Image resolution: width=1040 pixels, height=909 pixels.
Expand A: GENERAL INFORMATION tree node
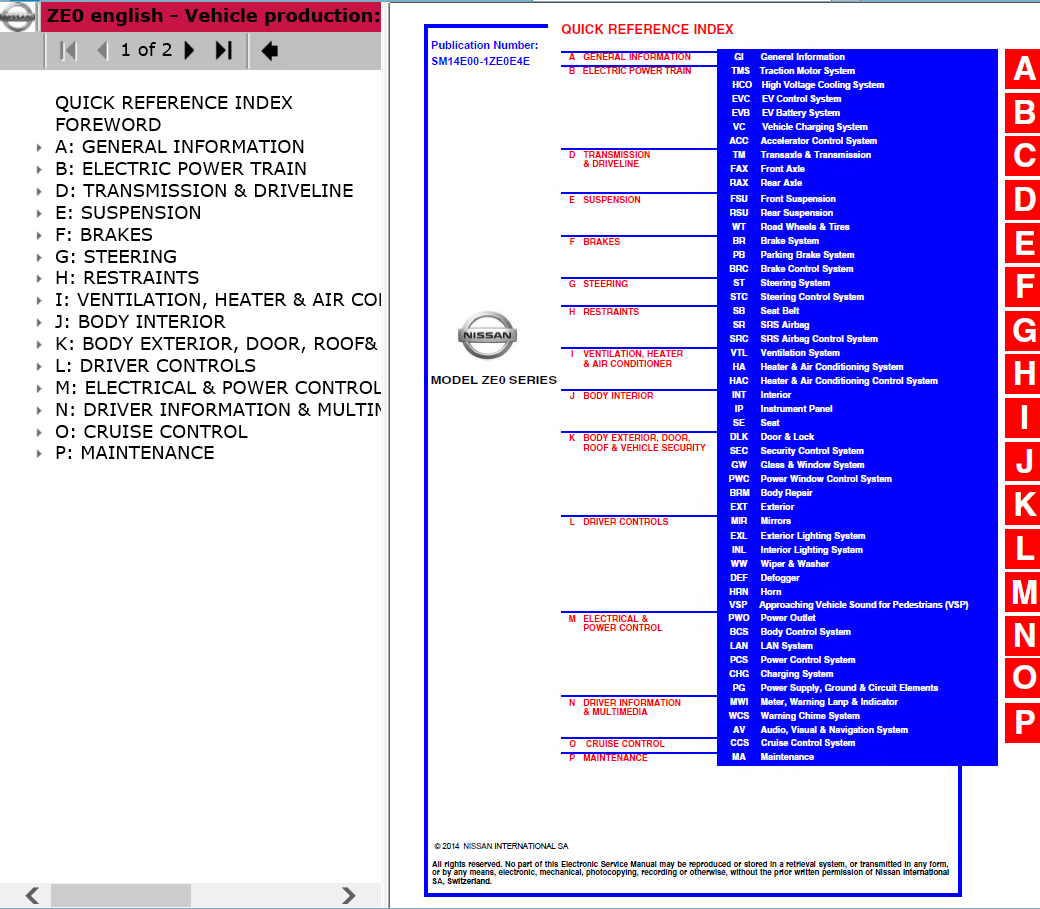pos(39,147)
